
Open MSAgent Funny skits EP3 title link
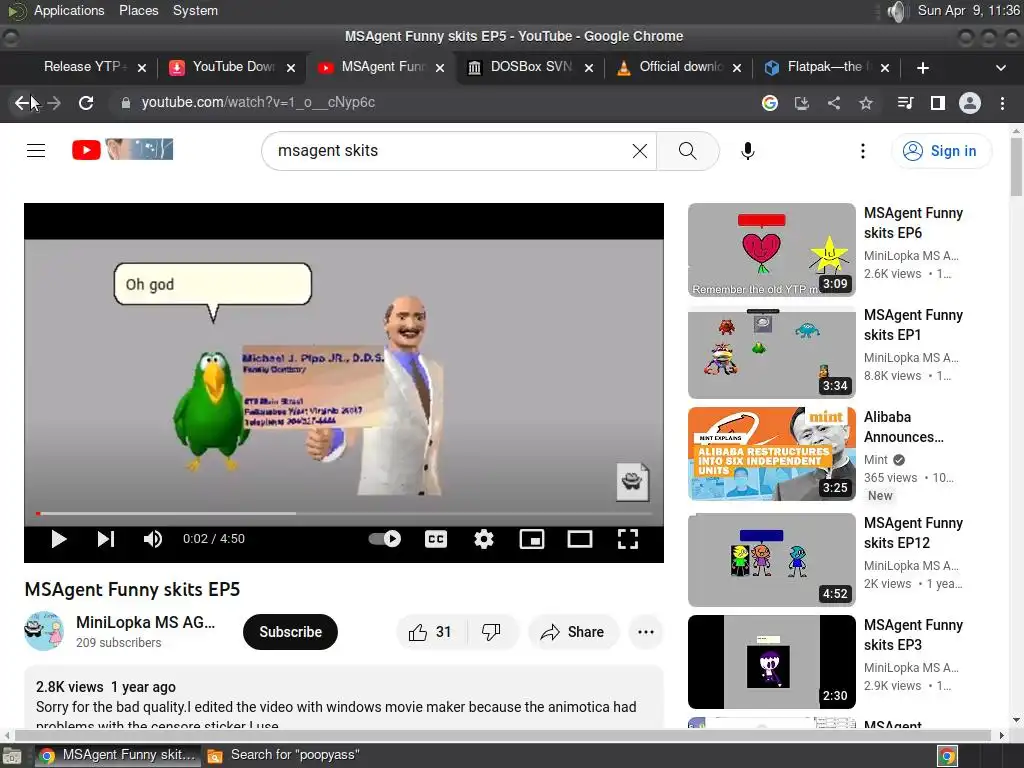(913, 635)
